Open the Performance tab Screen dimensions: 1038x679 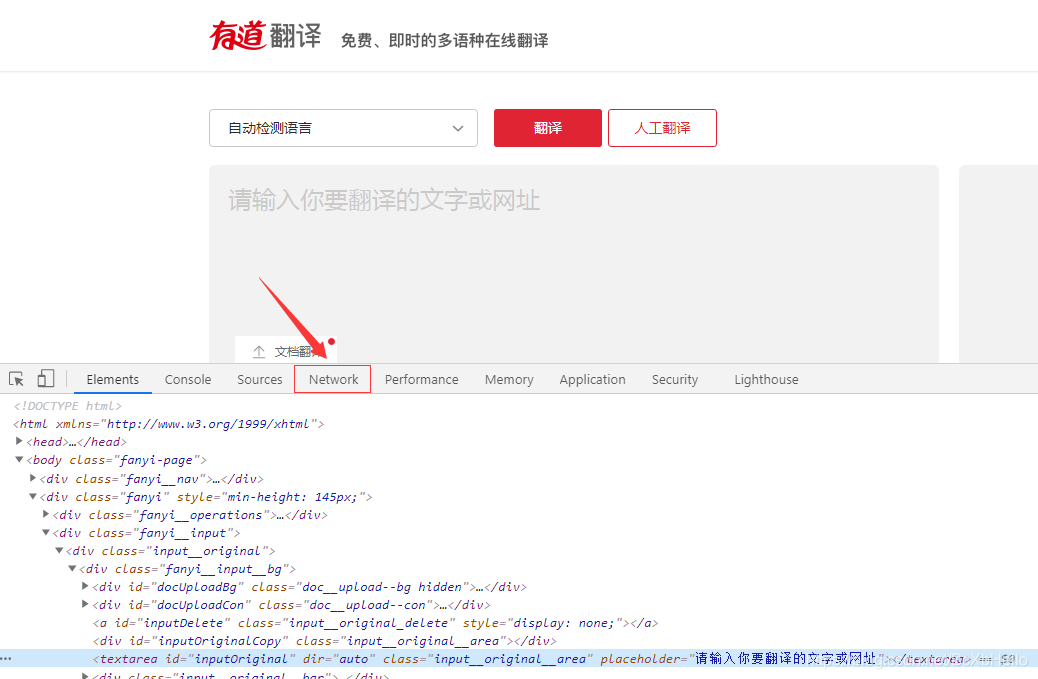422,379
